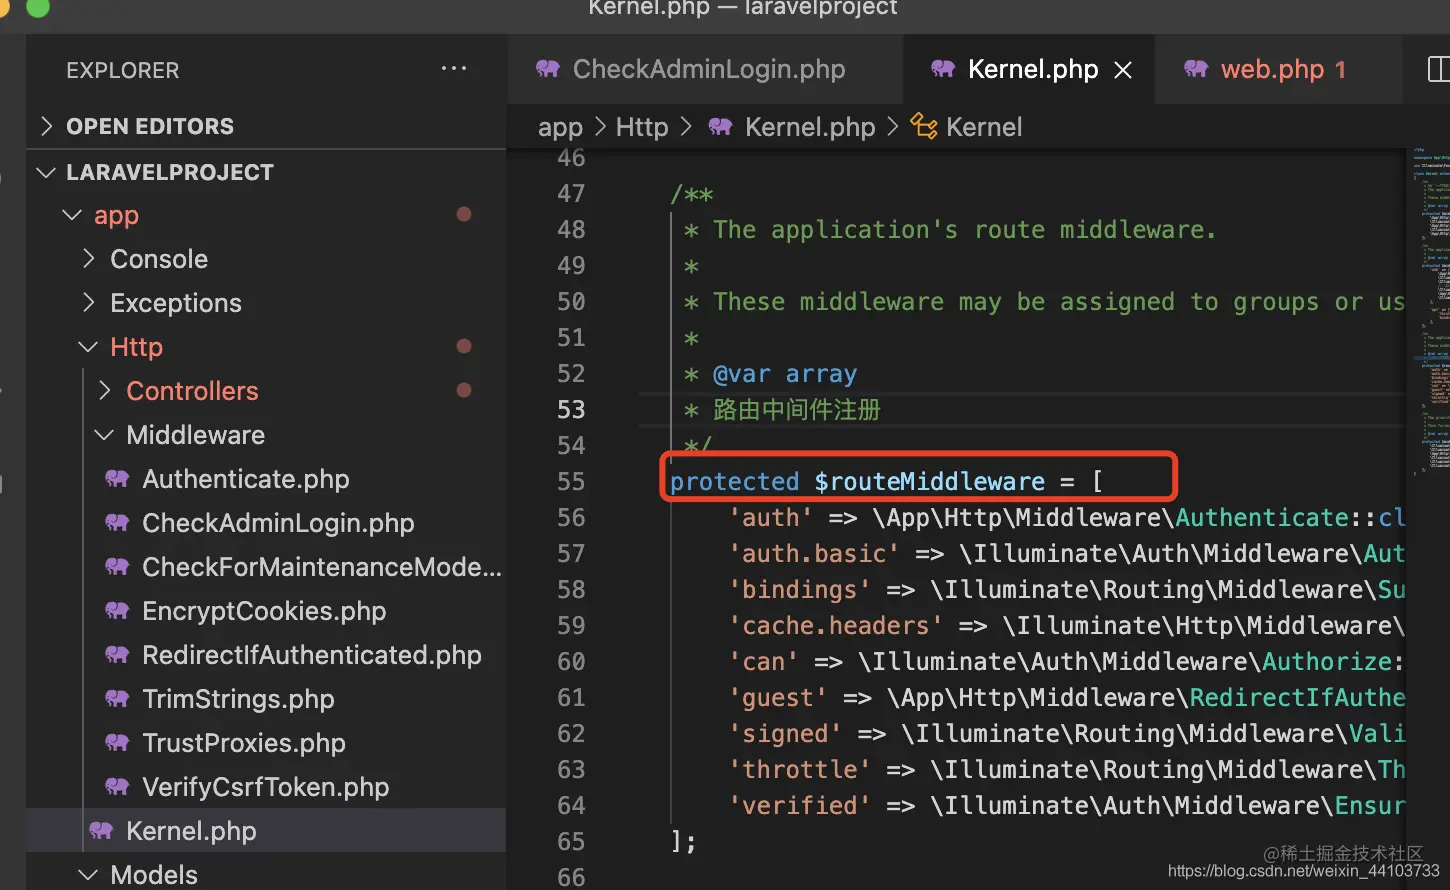Image resolution: width=1450 pixels, height=890 pixels.
Task: Click the 'cache.headers' key on line 59
Action: click(836, 626)
